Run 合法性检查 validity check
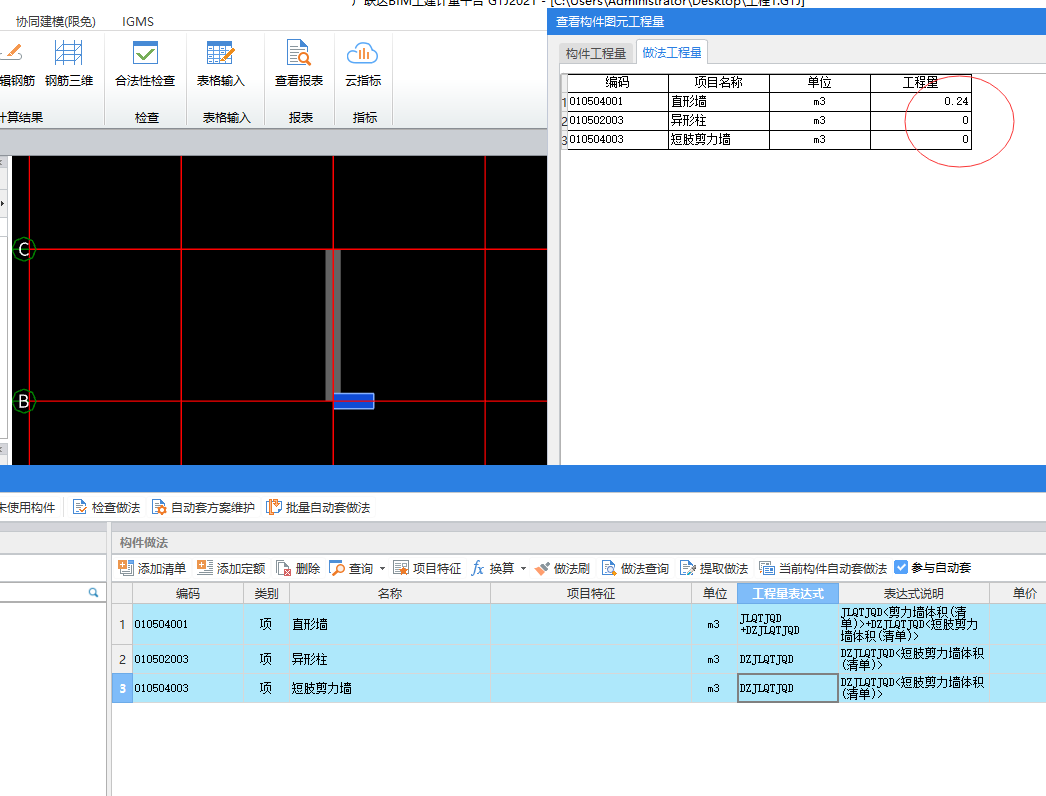The width and height of the screenshot is (1046, 796). [145, 63]
